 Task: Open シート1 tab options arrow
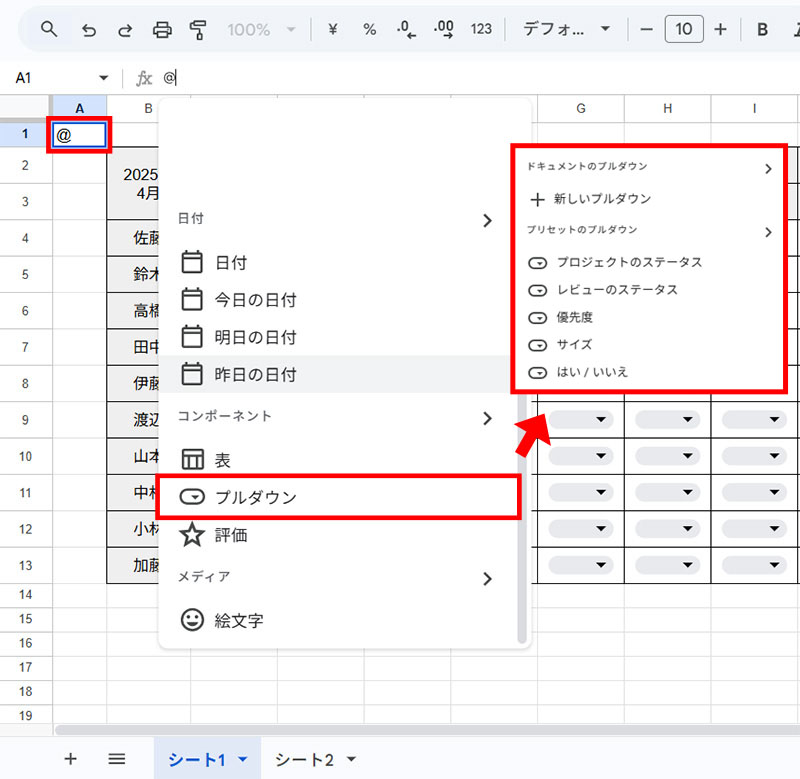pyautogui.click(x=243, y=759)
